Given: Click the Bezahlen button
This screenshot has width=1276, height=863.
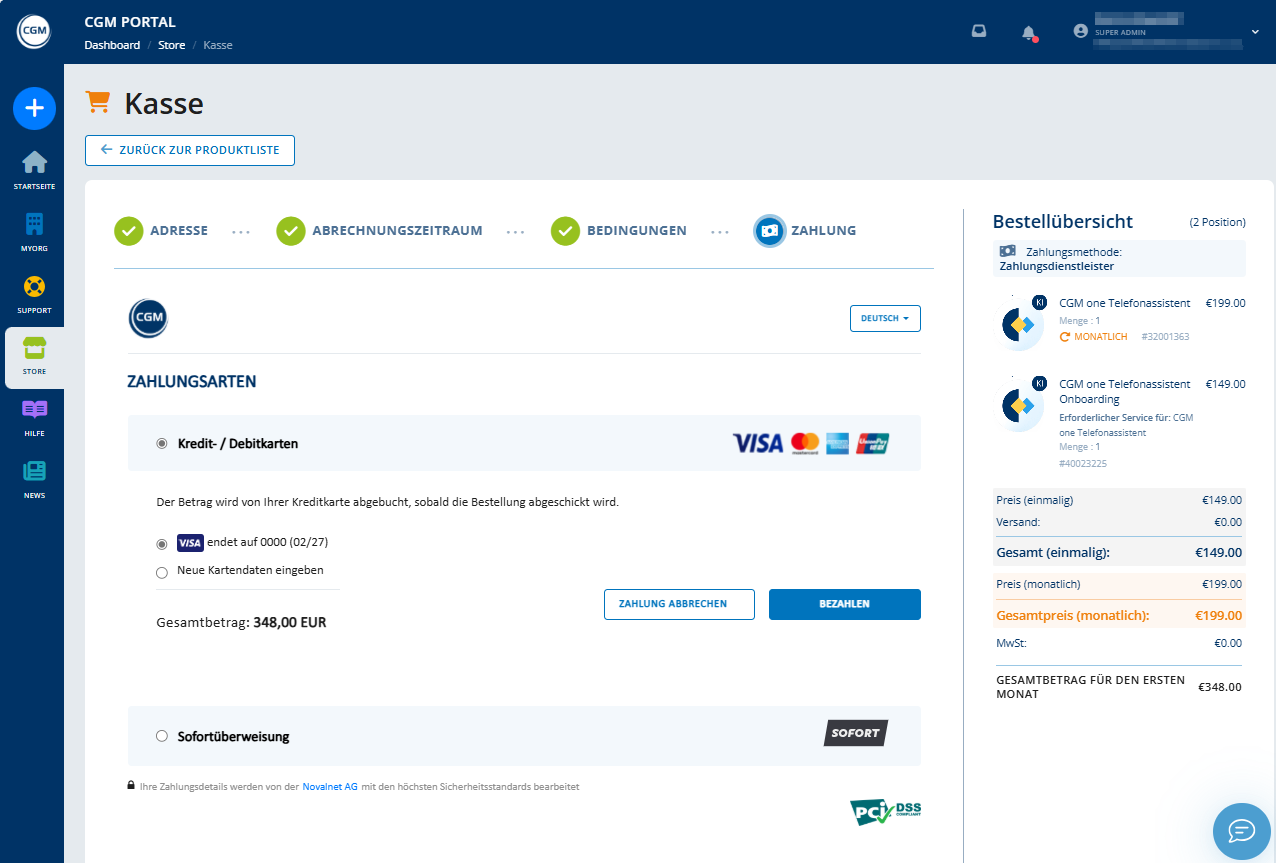Looking at the screenshot, I should coord(844,604).
